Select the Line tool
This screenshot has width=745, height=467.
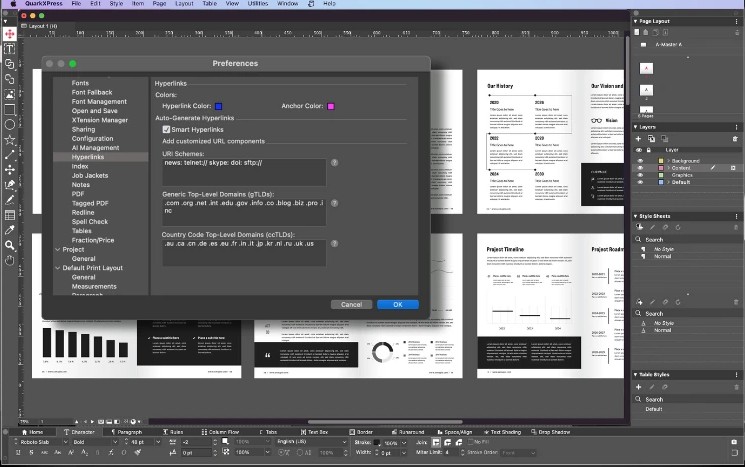click(x=10, y=155)
